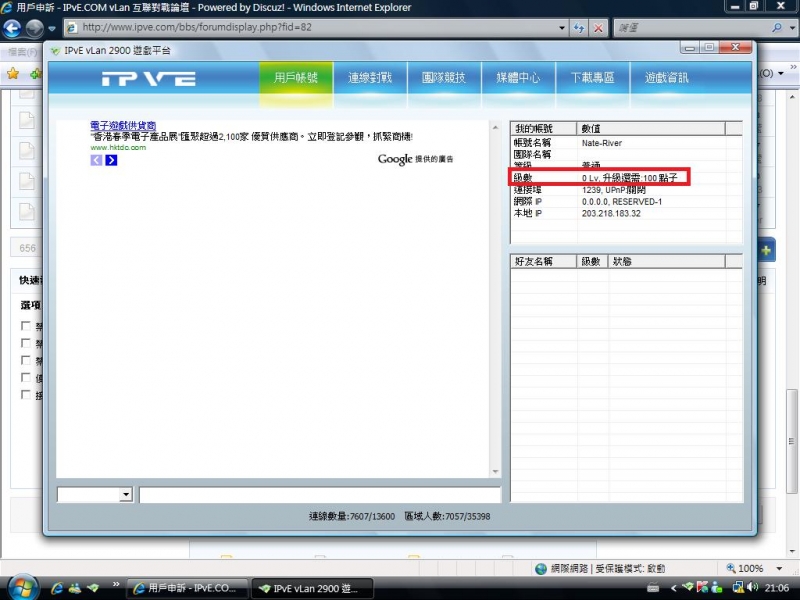Image resolution: width=800 pixels, height=600 pixels.
Task: Open the 用戶帳號 tab in IPvE
Action: coord(296,78)
